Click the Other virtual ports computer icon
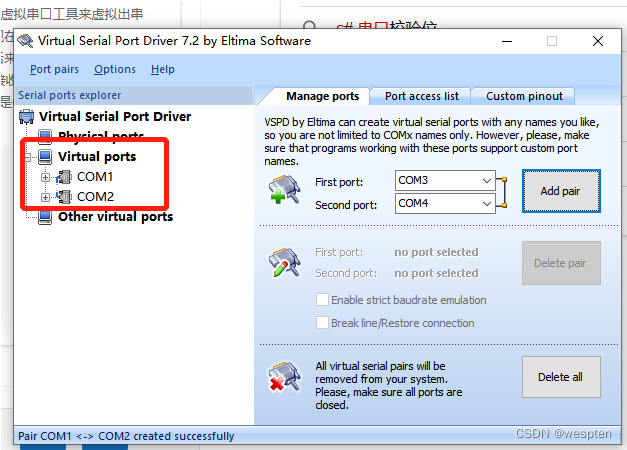This screenshot has height=450, width=627. click(x=45, y=217)
